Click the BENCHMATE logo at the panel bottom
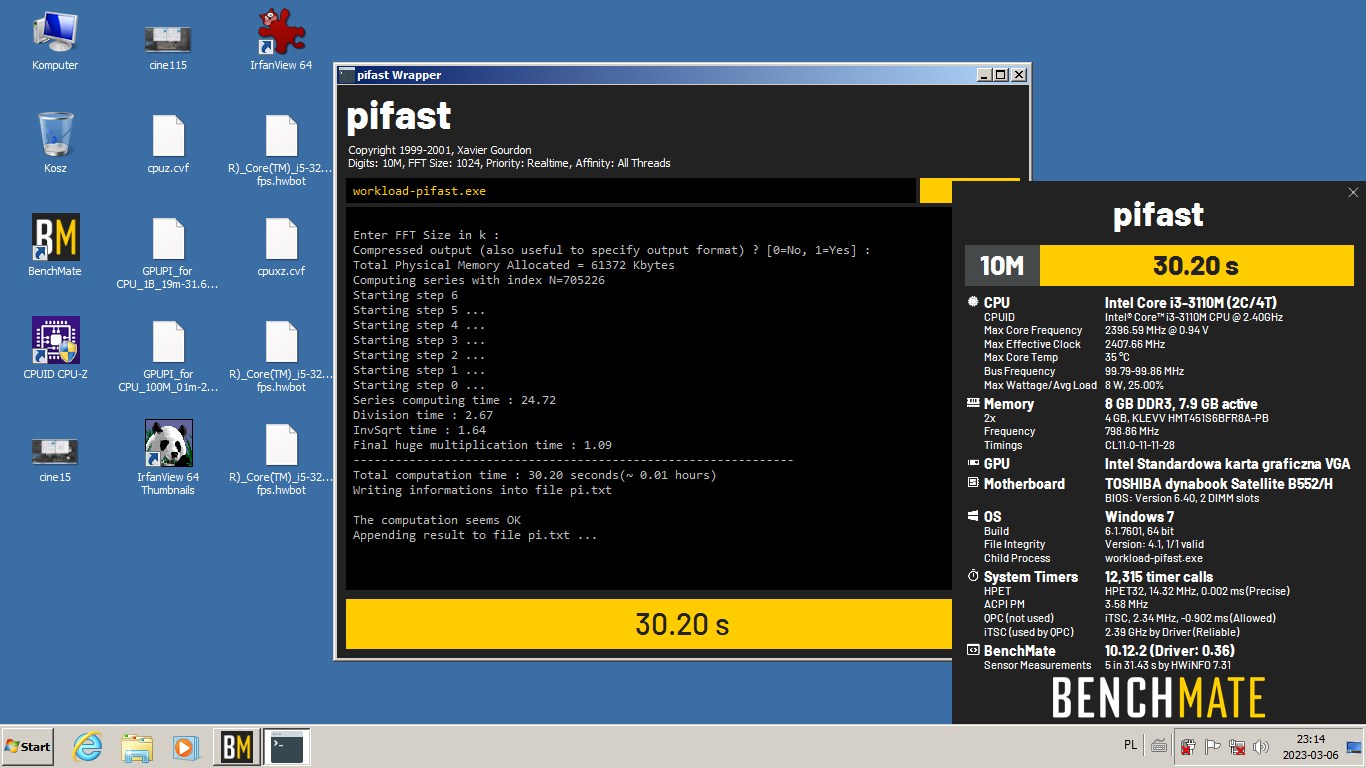1366x768 pixels. tap(1159, 697)
